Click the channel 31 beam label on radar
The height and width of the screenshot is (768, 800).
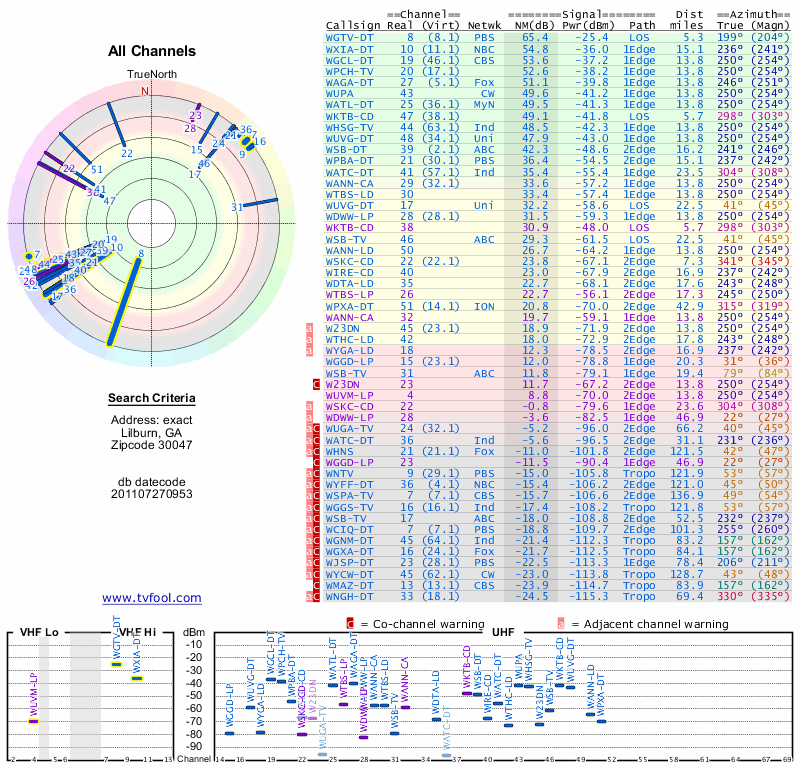click(x=237, y=207)
